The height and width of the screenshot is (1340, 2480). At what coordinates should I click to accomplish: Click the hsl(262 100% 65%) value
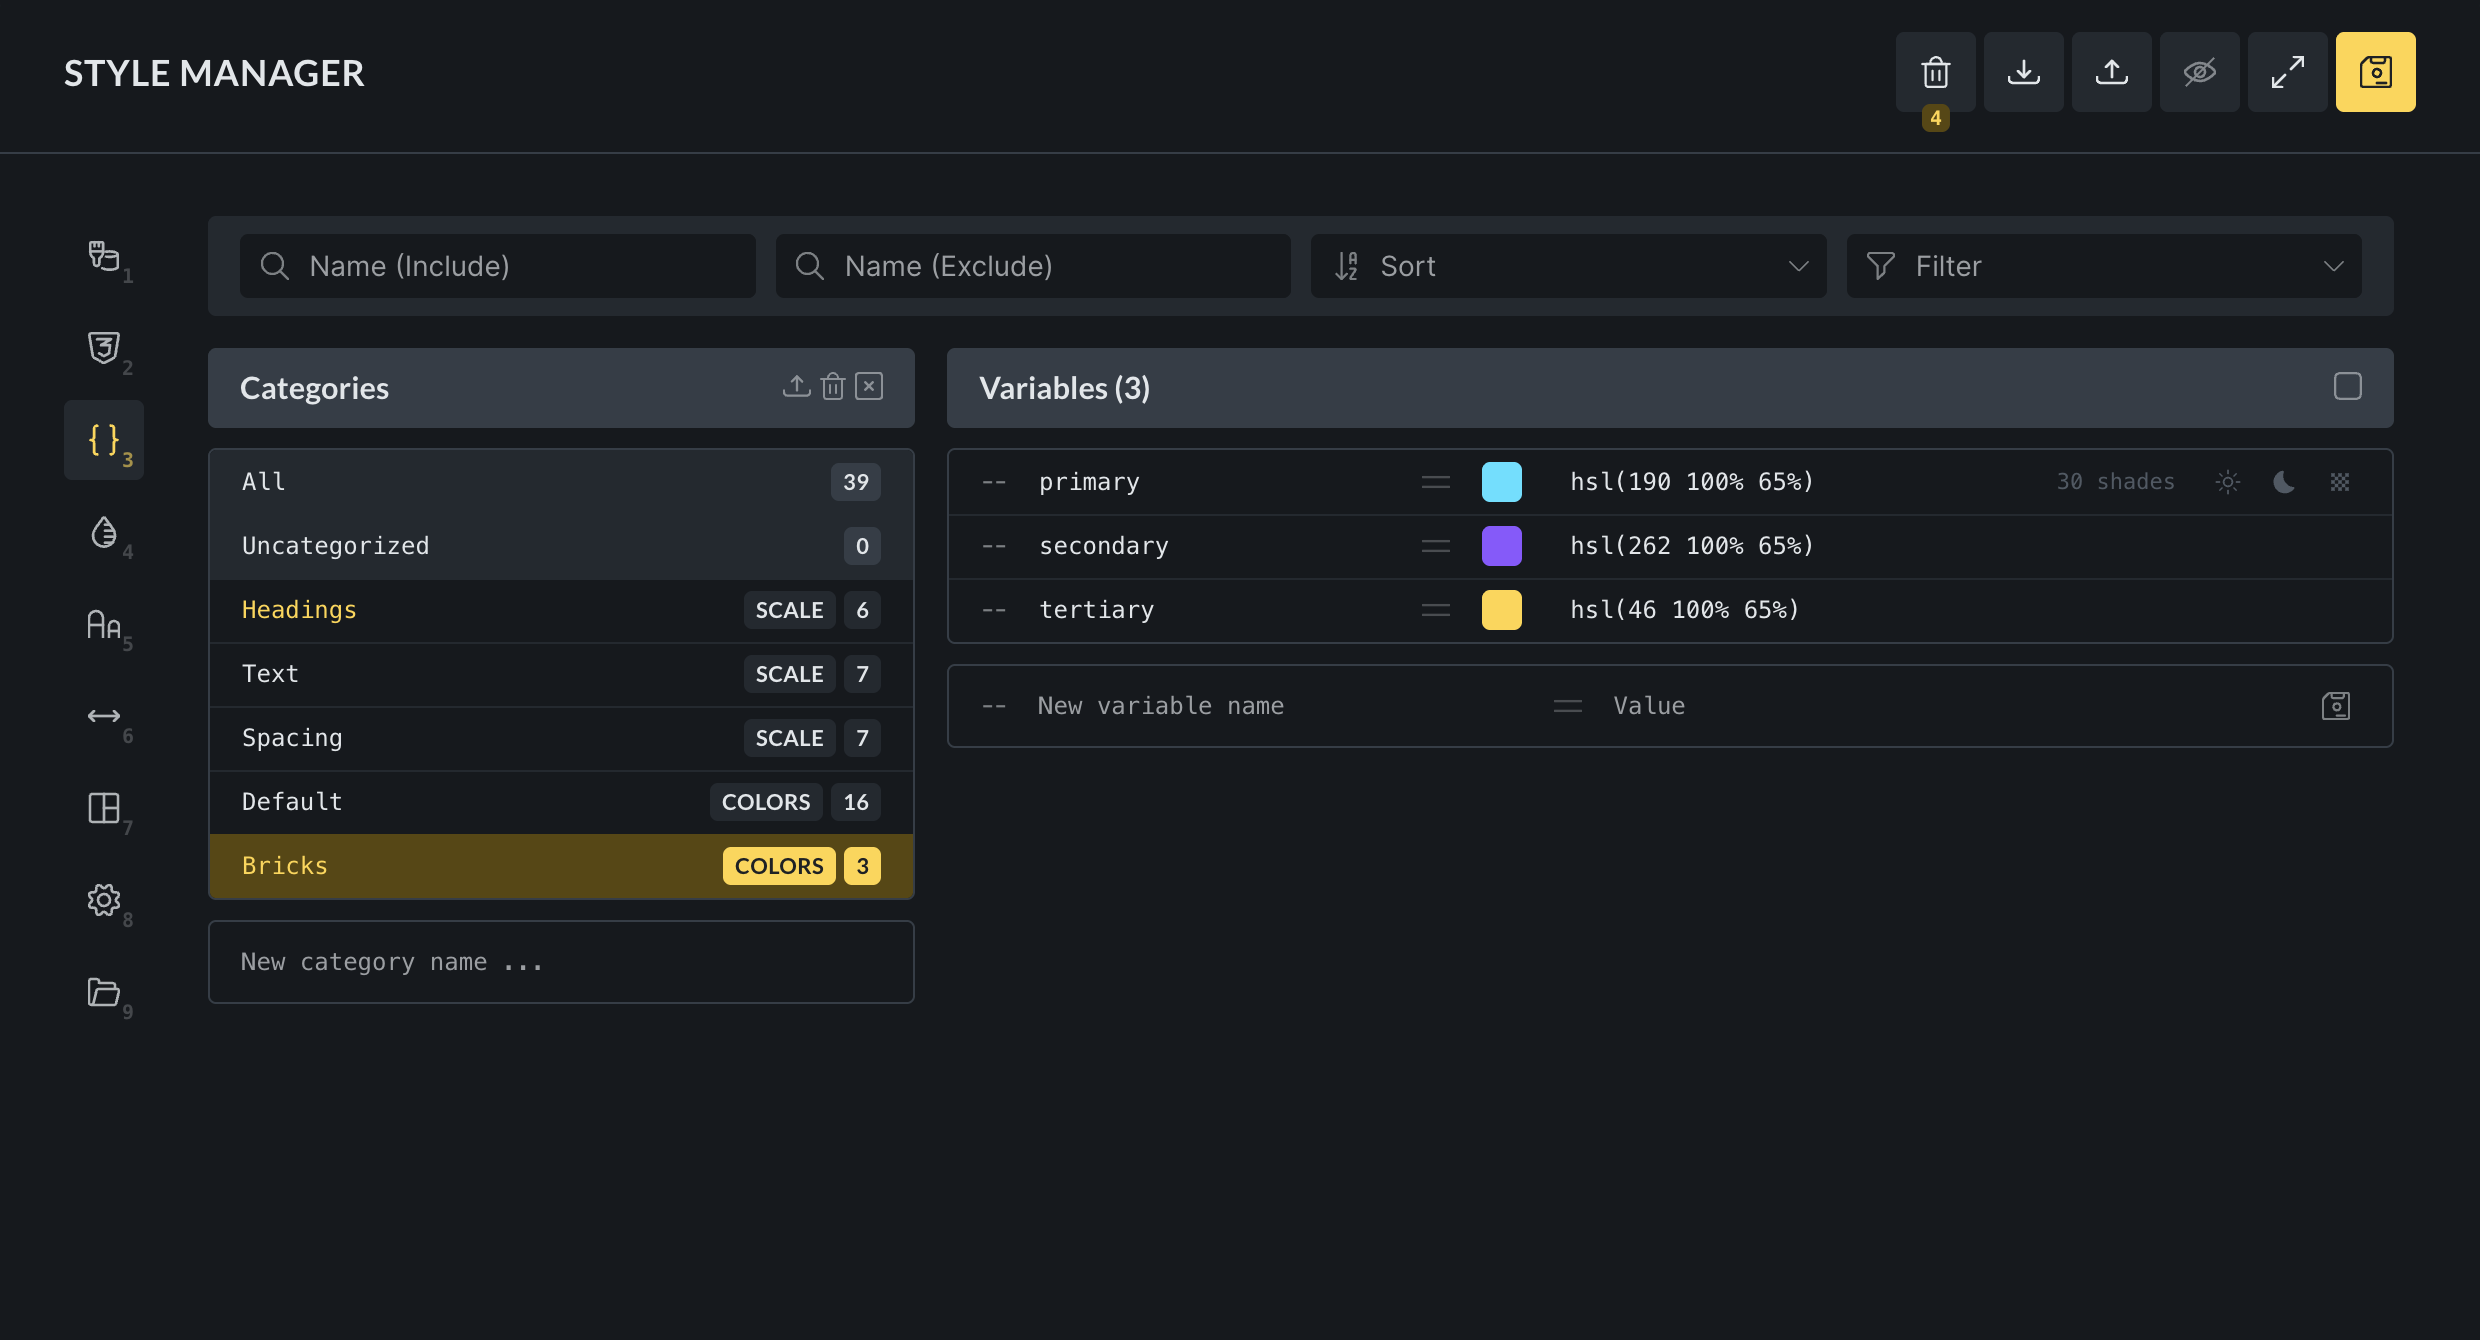[1692, 546]
